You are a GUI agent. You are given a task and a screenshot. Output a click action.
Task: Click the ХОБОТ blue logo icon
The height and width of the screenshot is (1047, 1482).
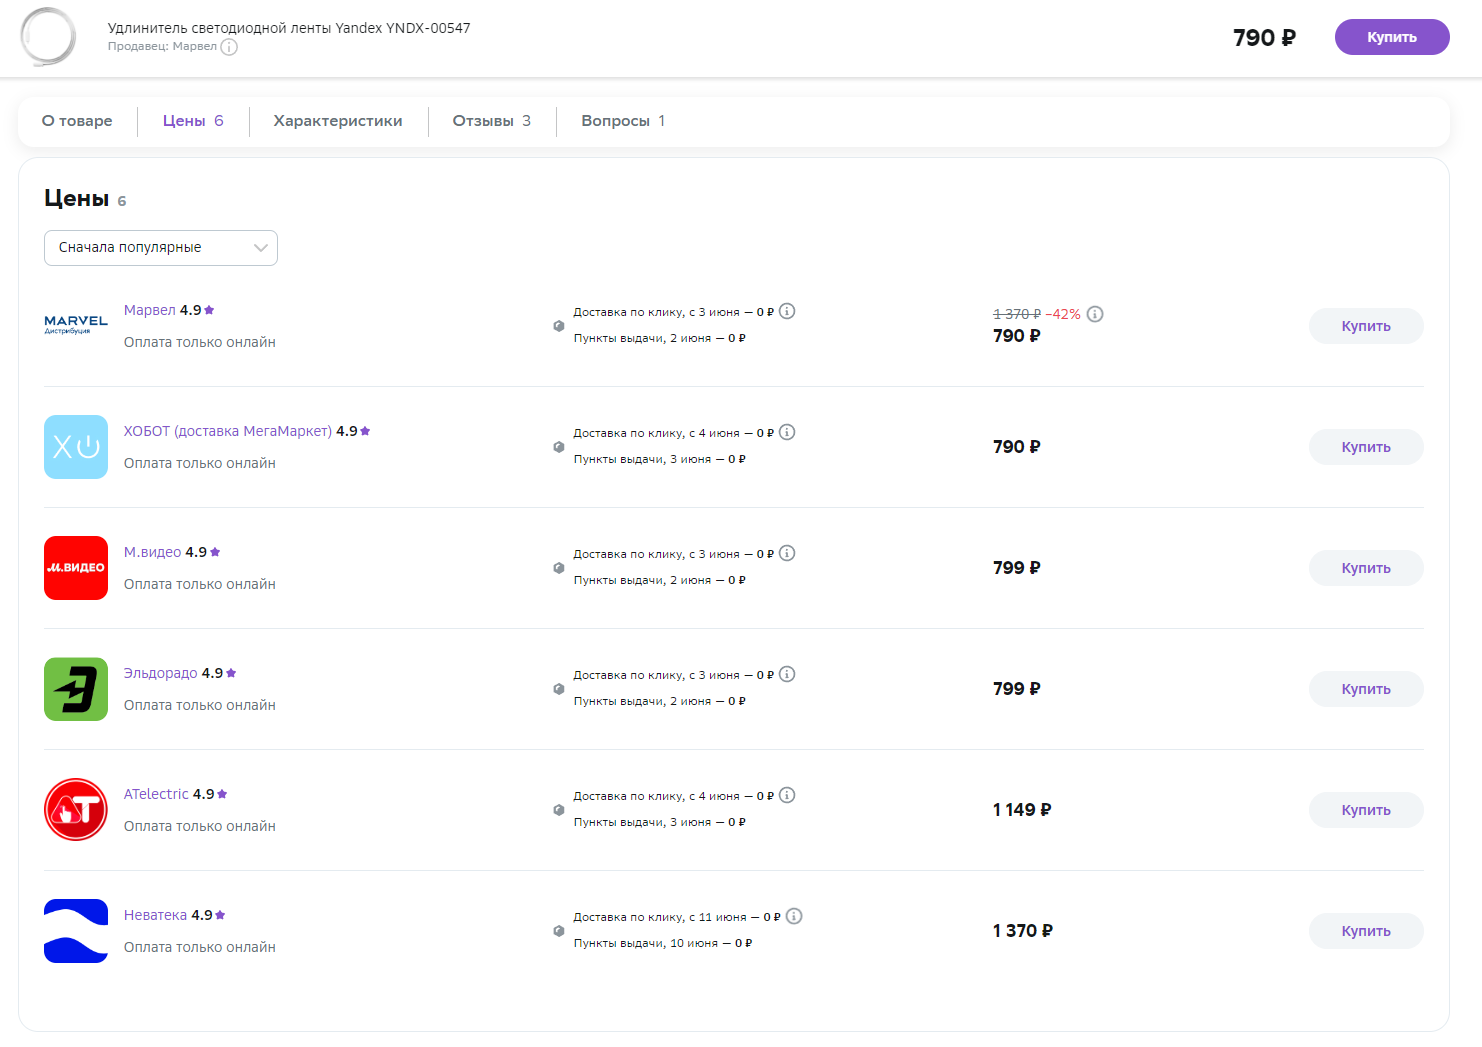(76, 447)
